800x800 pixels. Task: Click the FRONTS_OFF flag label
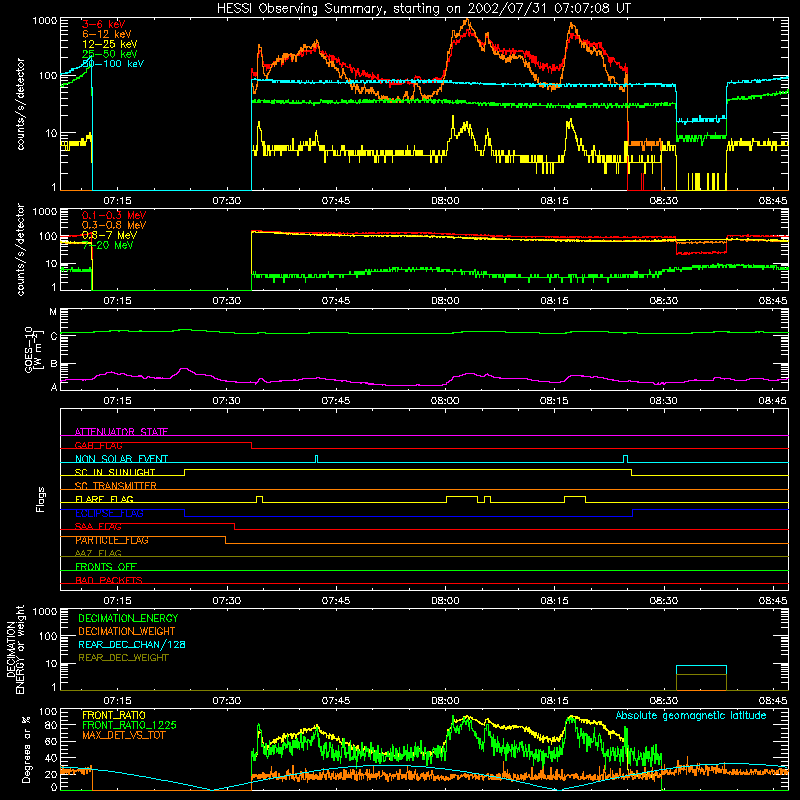click(x=106, y=567)
